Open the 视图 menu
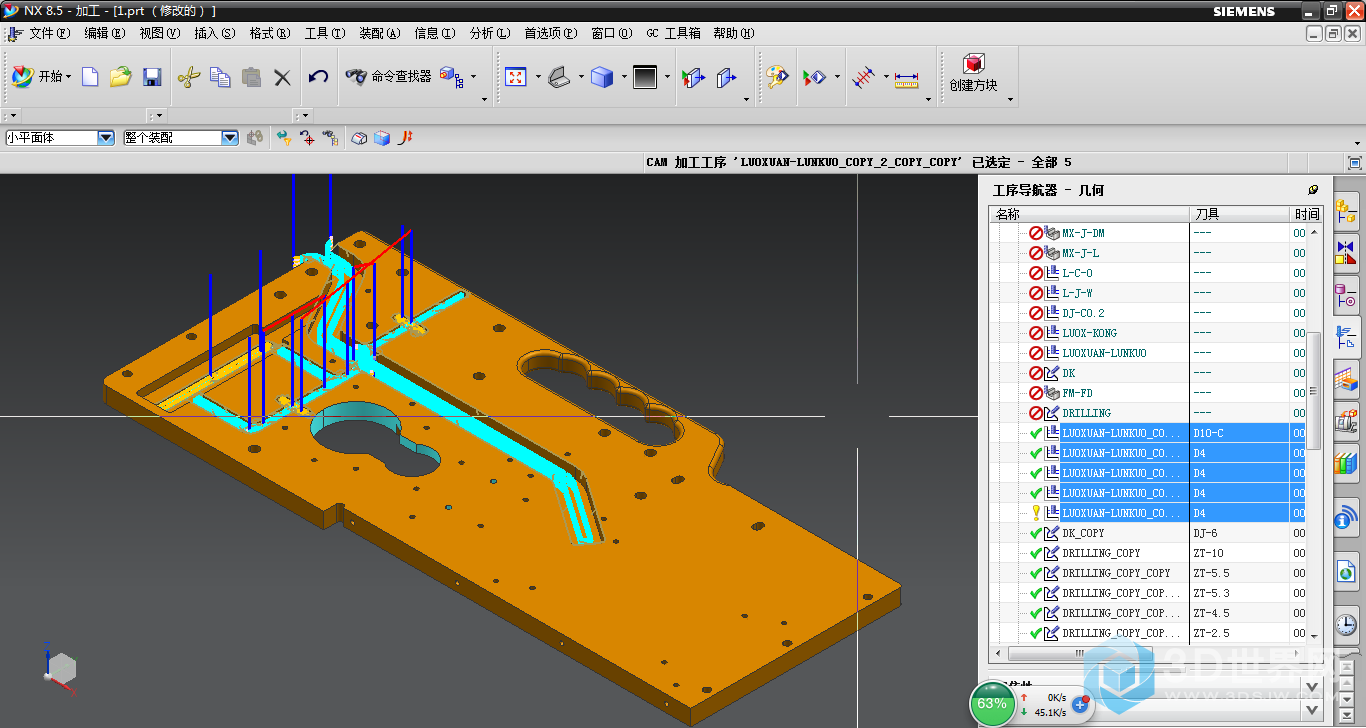Image resolution: width=1366 pixels, height=728 pixels. (160, 33)
